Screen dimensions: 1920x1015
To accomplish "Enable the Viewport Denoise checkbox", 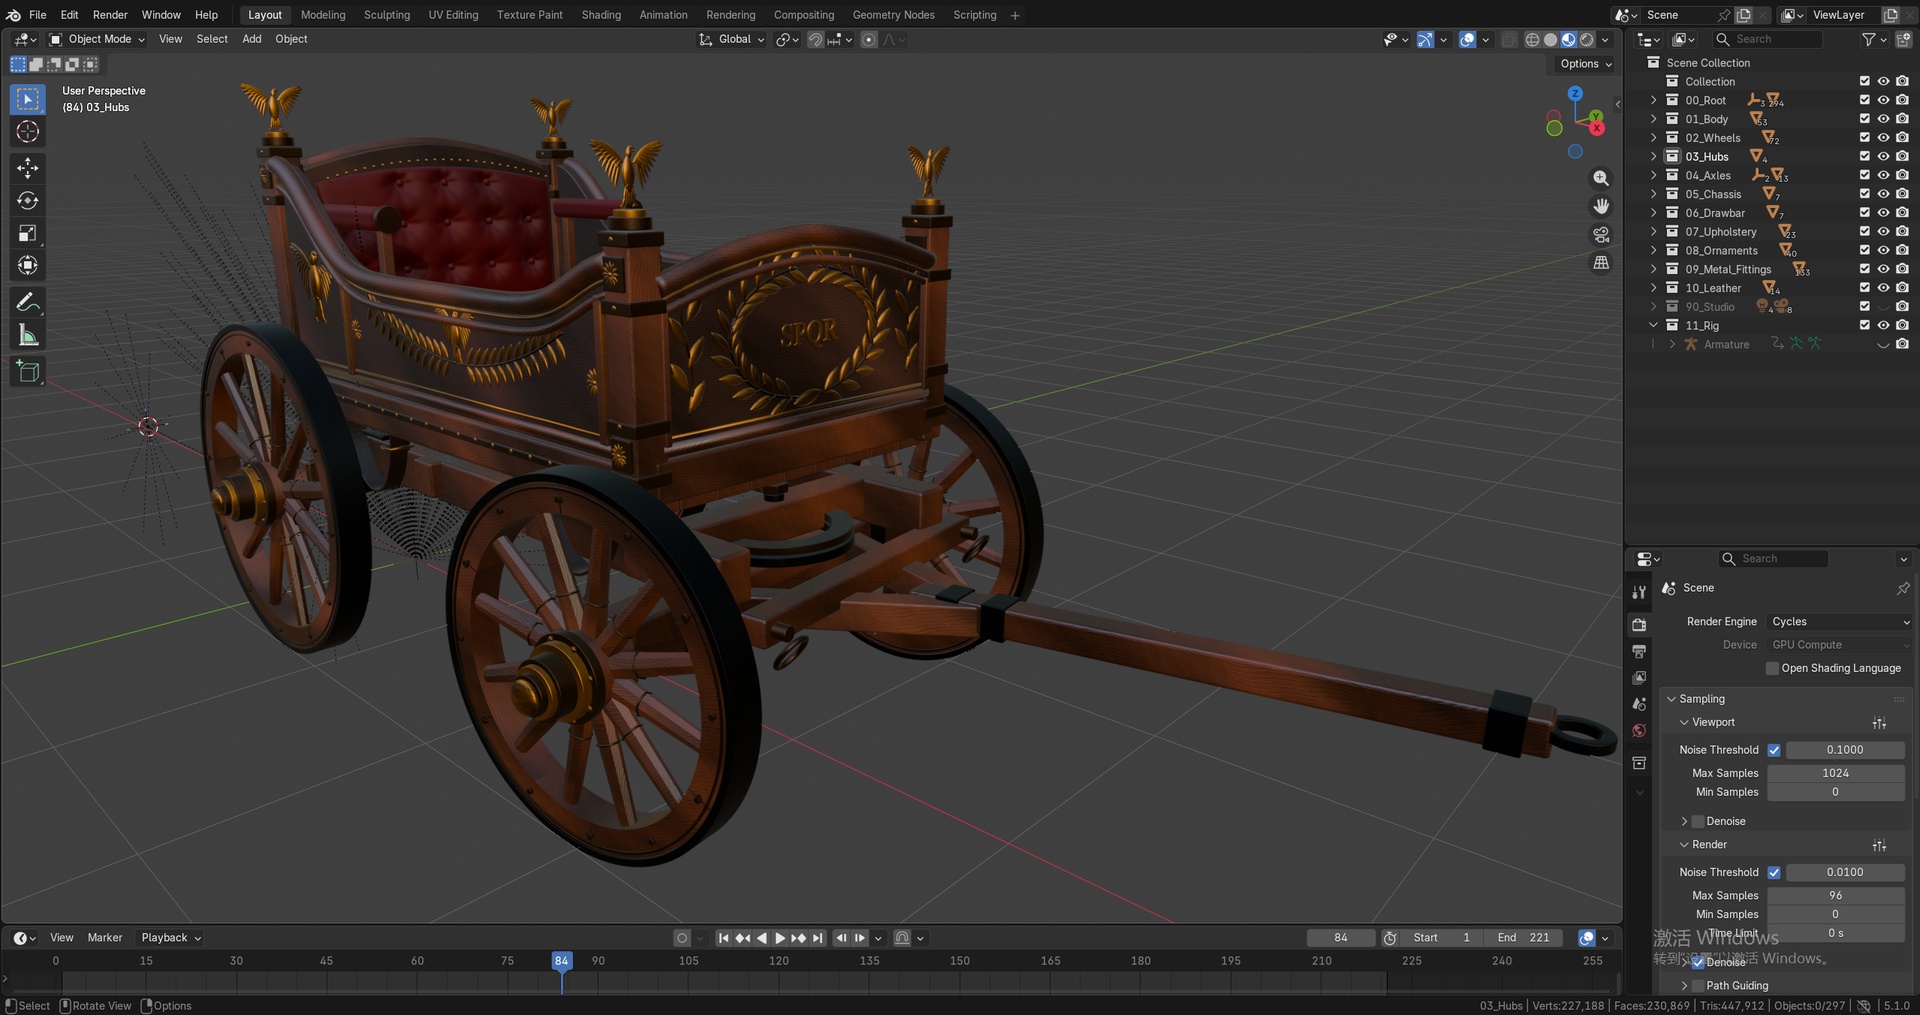I will pos(1698,821).
